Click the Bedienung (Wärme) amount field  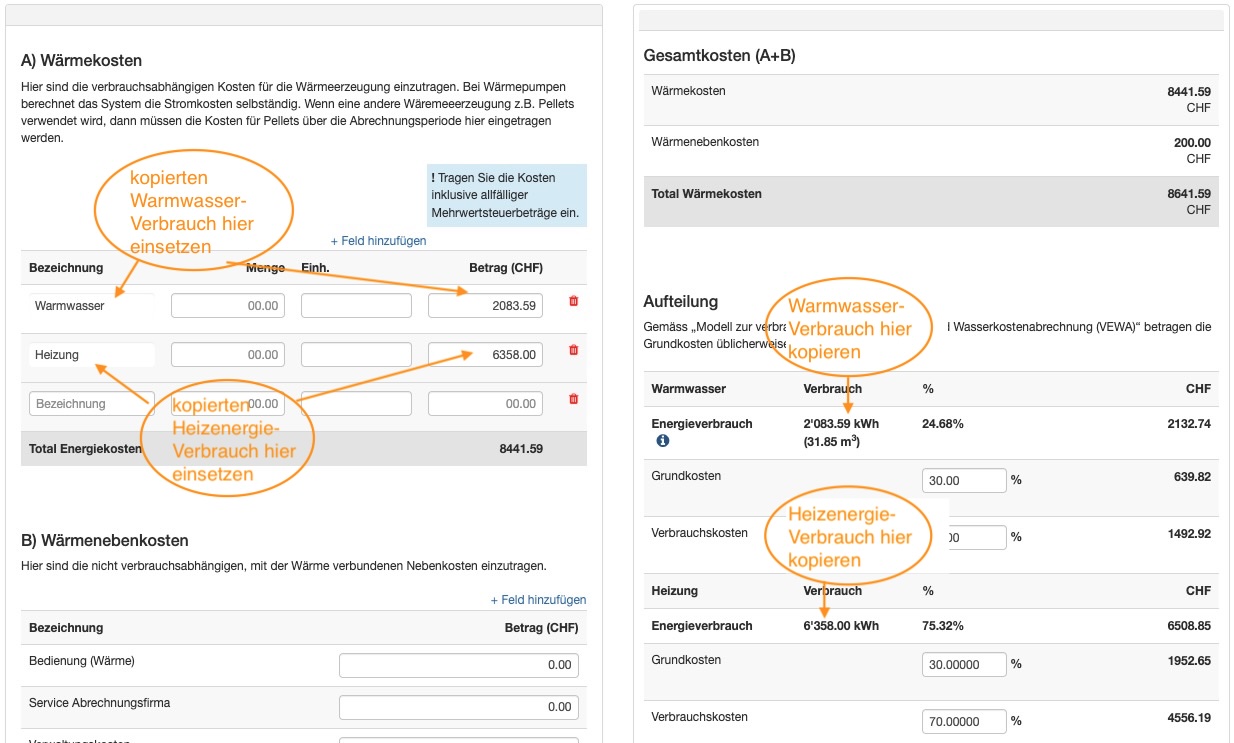tap(458, 665)
